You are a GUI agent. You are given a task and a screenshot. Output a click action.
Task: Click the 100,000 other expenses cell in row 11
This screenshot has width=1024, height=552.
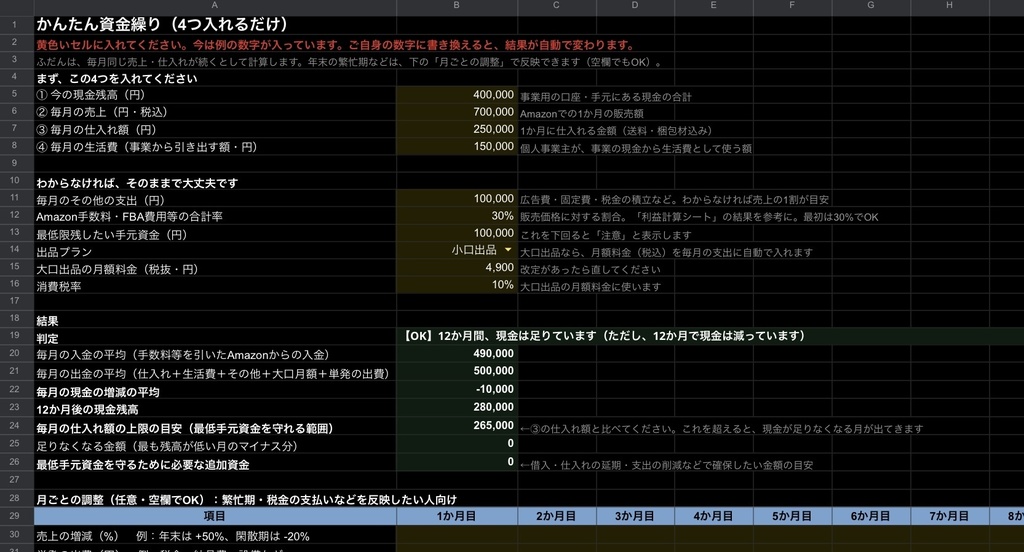point(456,199)
